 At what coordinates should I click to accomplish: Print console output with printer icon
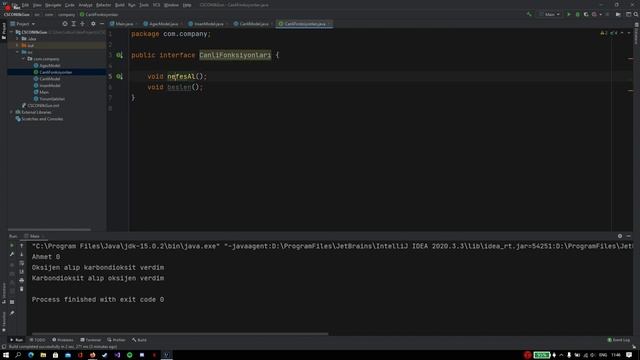[x=22, y=280]
